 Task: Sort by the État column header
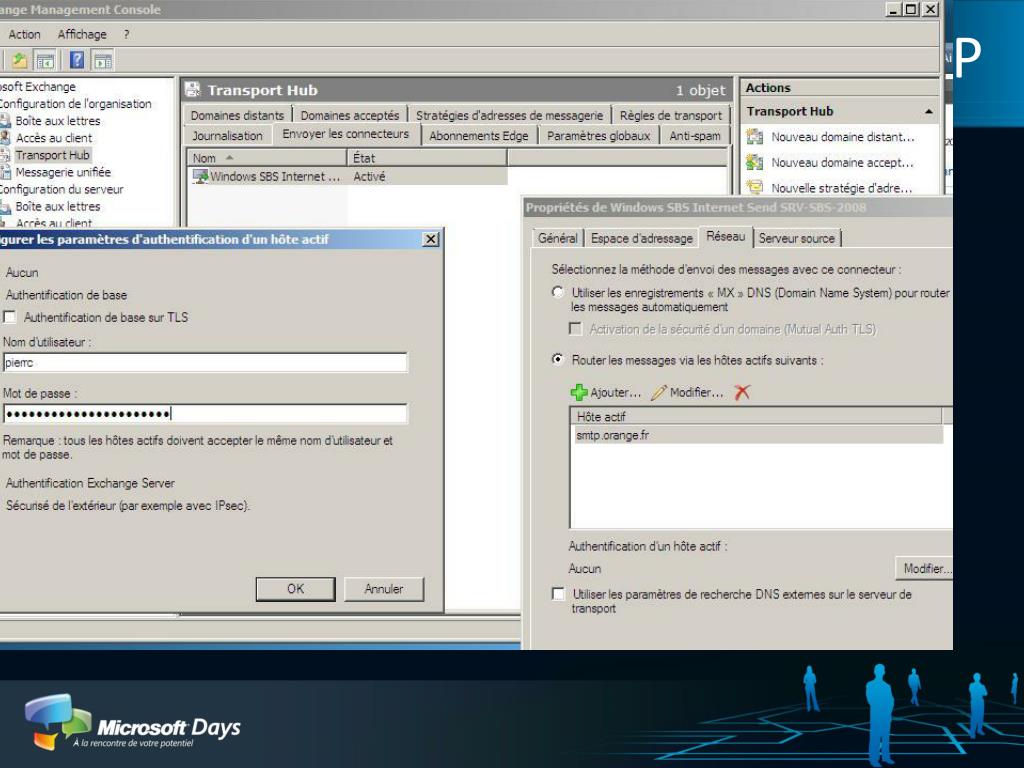(427, 158)
